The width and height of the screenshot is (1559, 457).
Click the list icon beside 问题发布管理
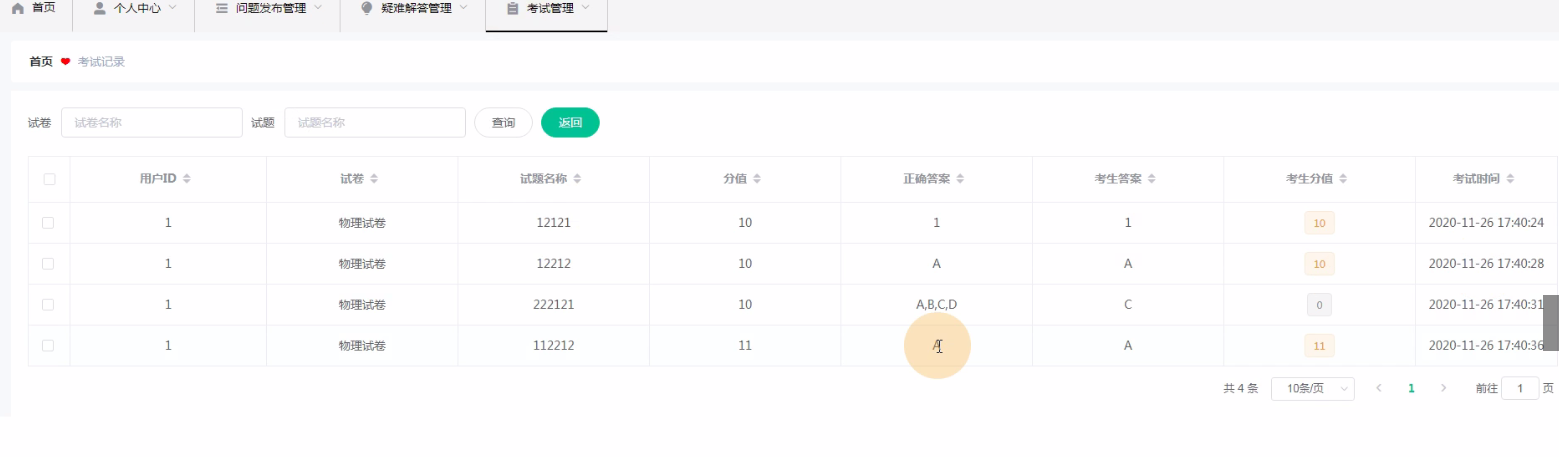222,8
